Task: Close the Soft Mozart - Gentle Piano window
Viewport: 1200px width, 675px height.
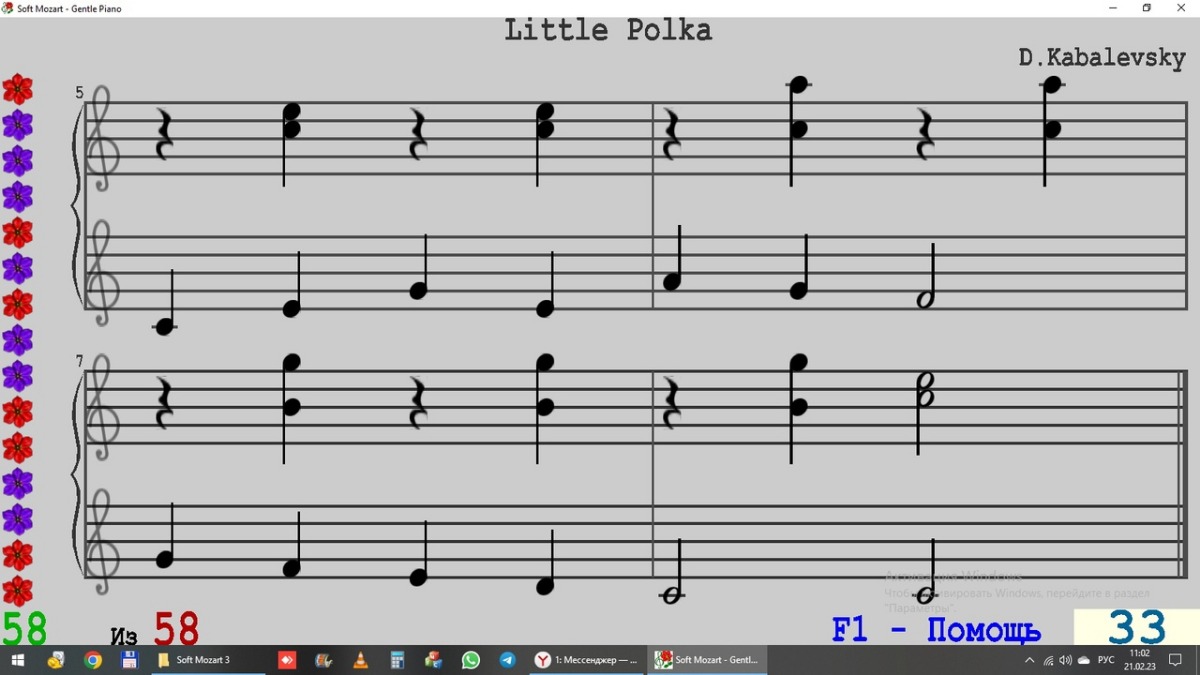Action: [x=1182, y=8]
